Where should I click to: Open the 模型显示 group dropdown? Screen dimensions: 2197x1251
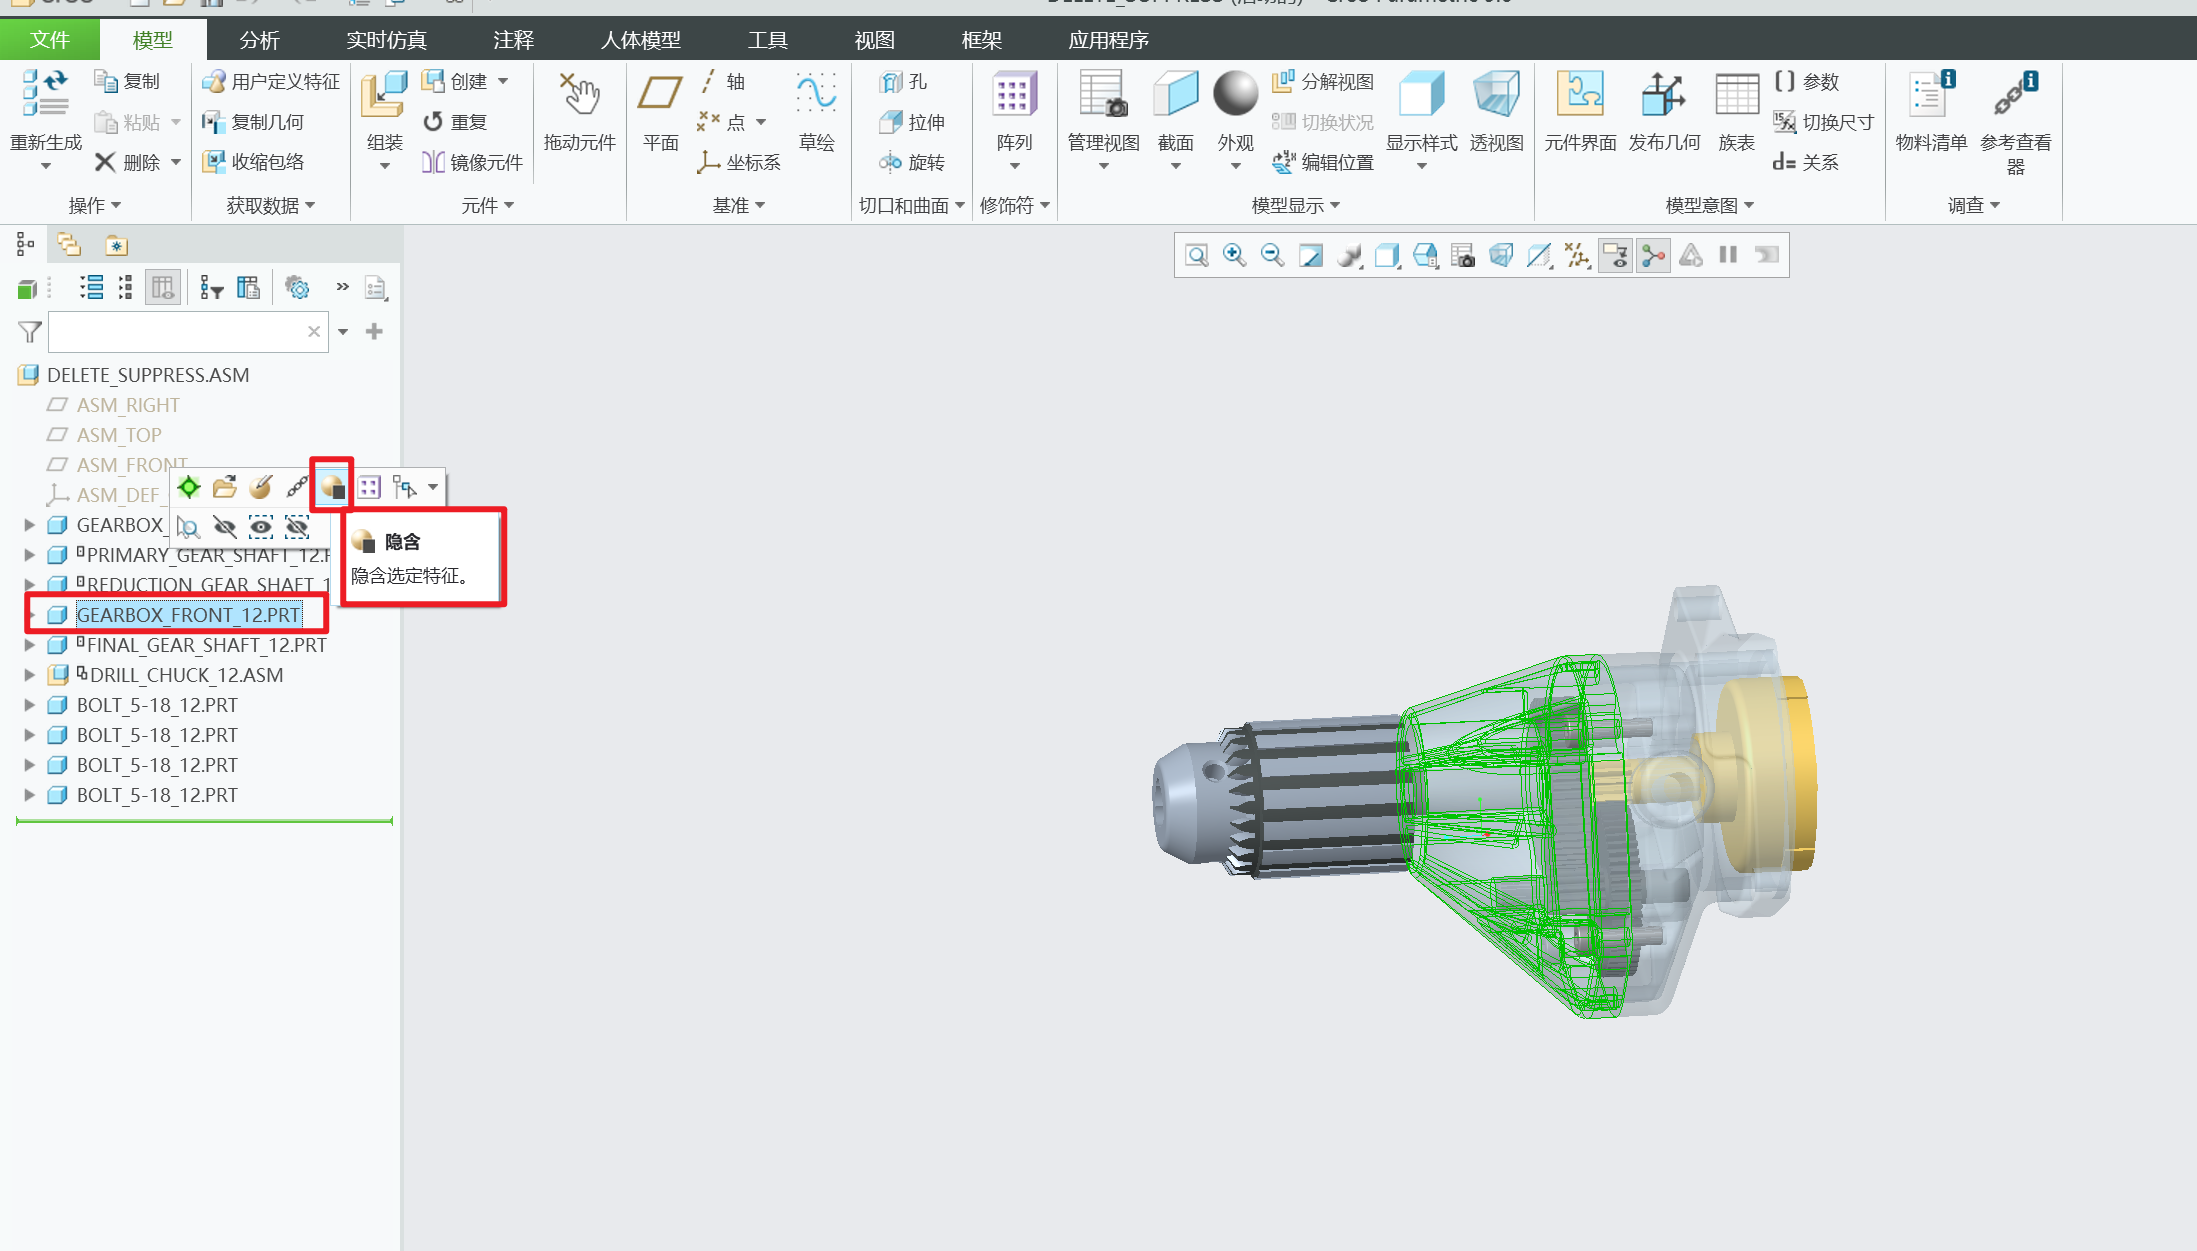tap(1295, 205)
